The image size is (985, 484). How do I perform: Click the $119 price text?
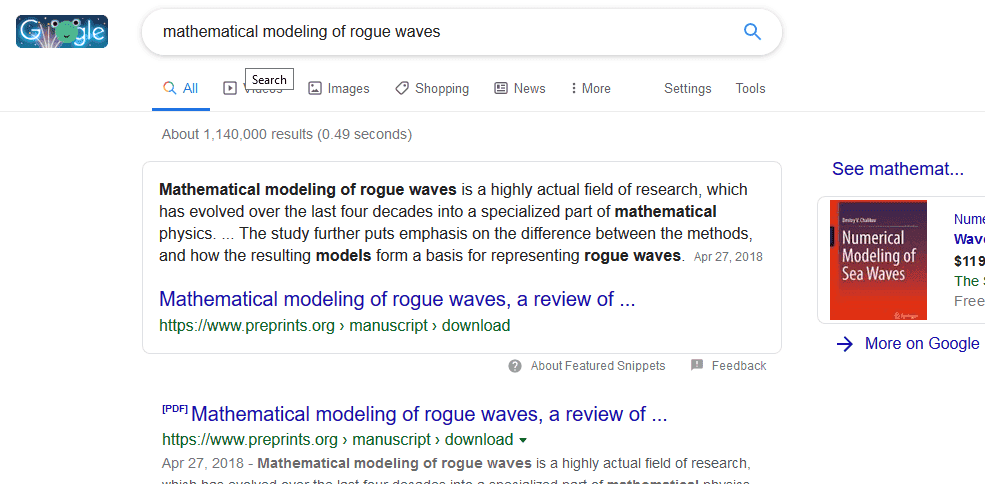point(969,261)
